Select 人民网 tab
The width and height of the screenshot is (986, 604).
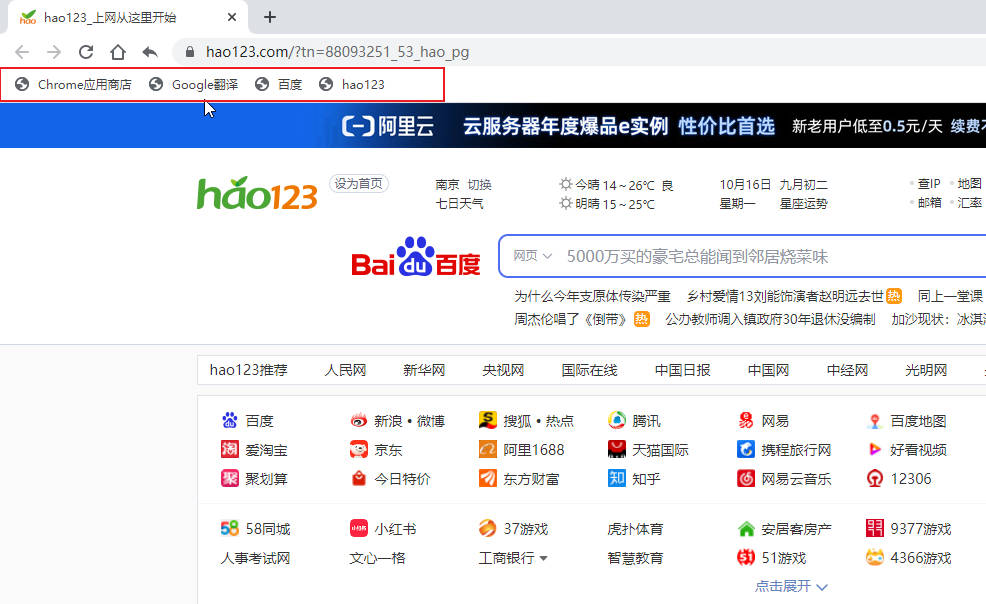pos(345,370)
